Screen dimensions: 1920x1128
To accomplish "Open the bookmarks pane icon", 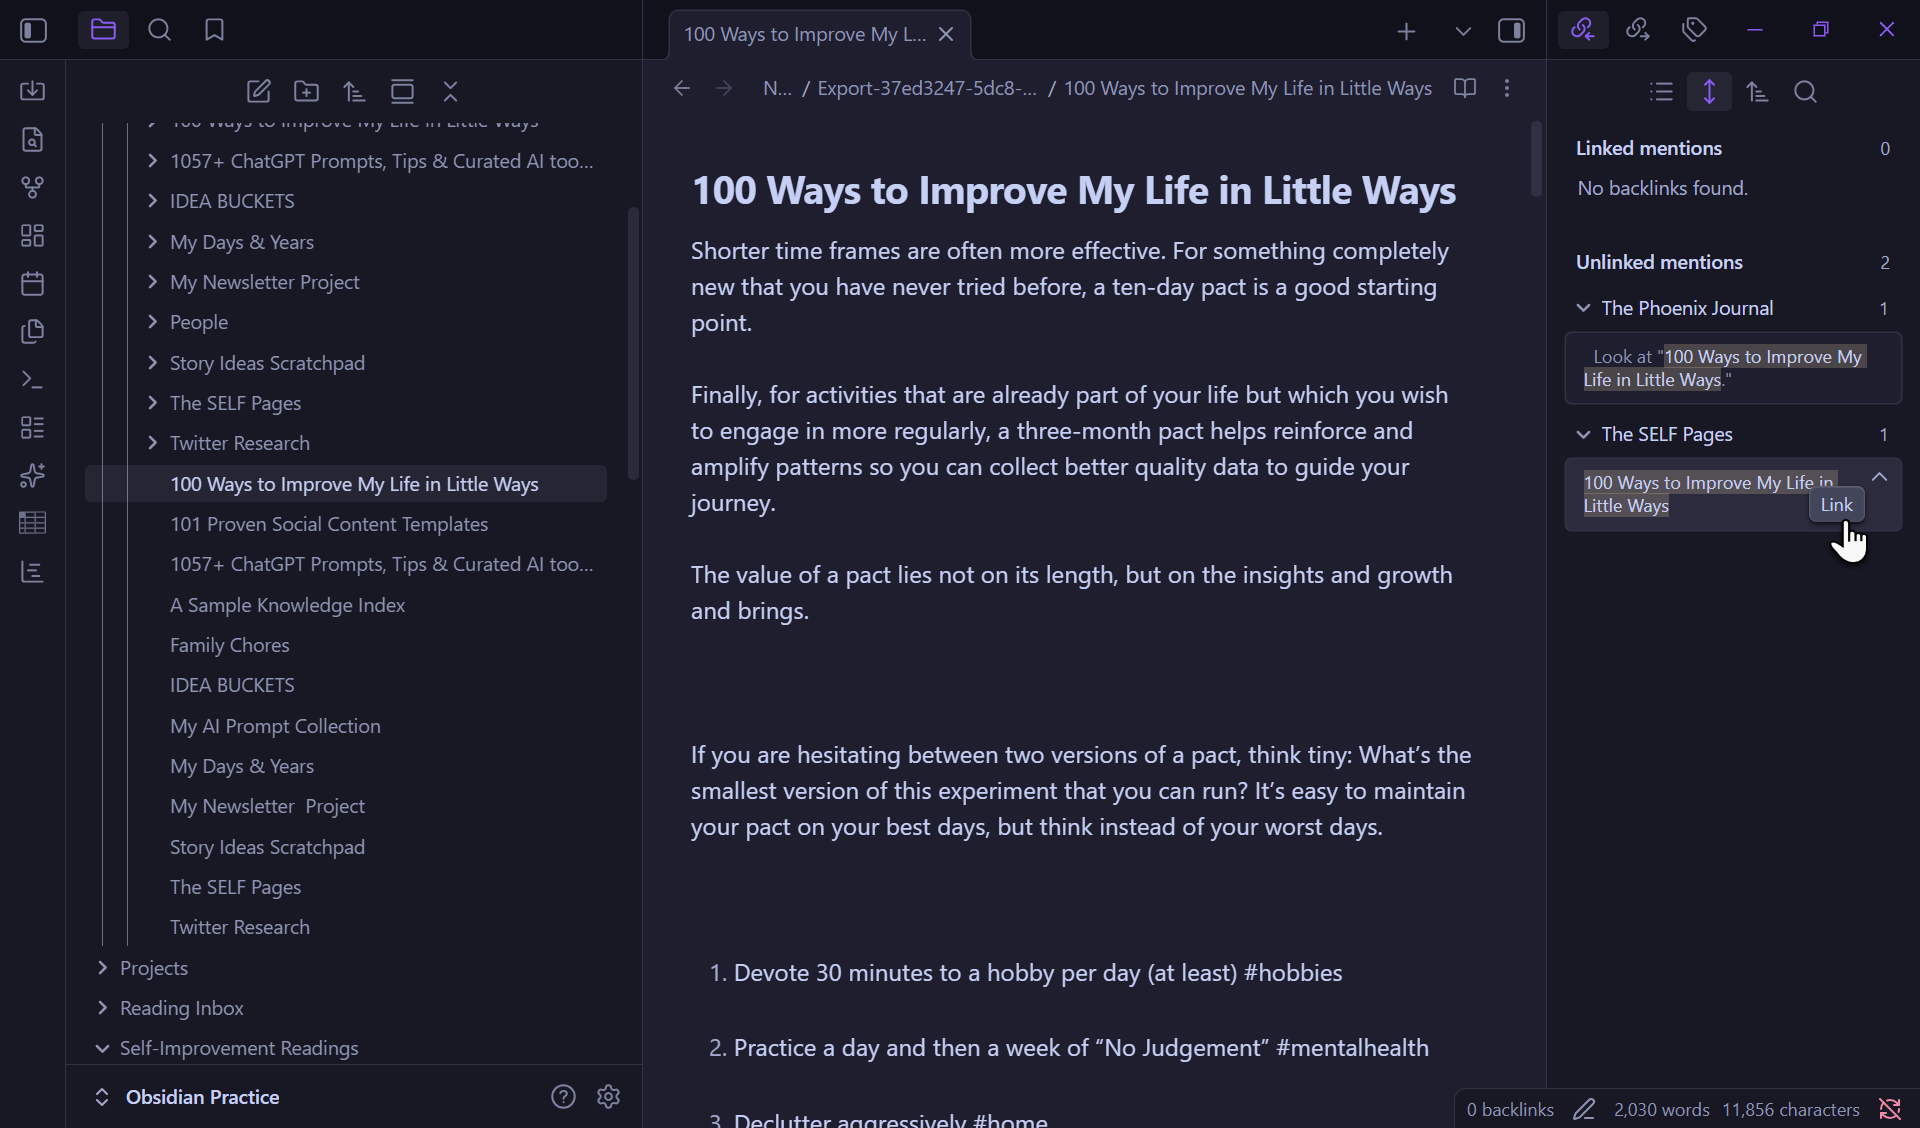I will click(x=214, y=30).
